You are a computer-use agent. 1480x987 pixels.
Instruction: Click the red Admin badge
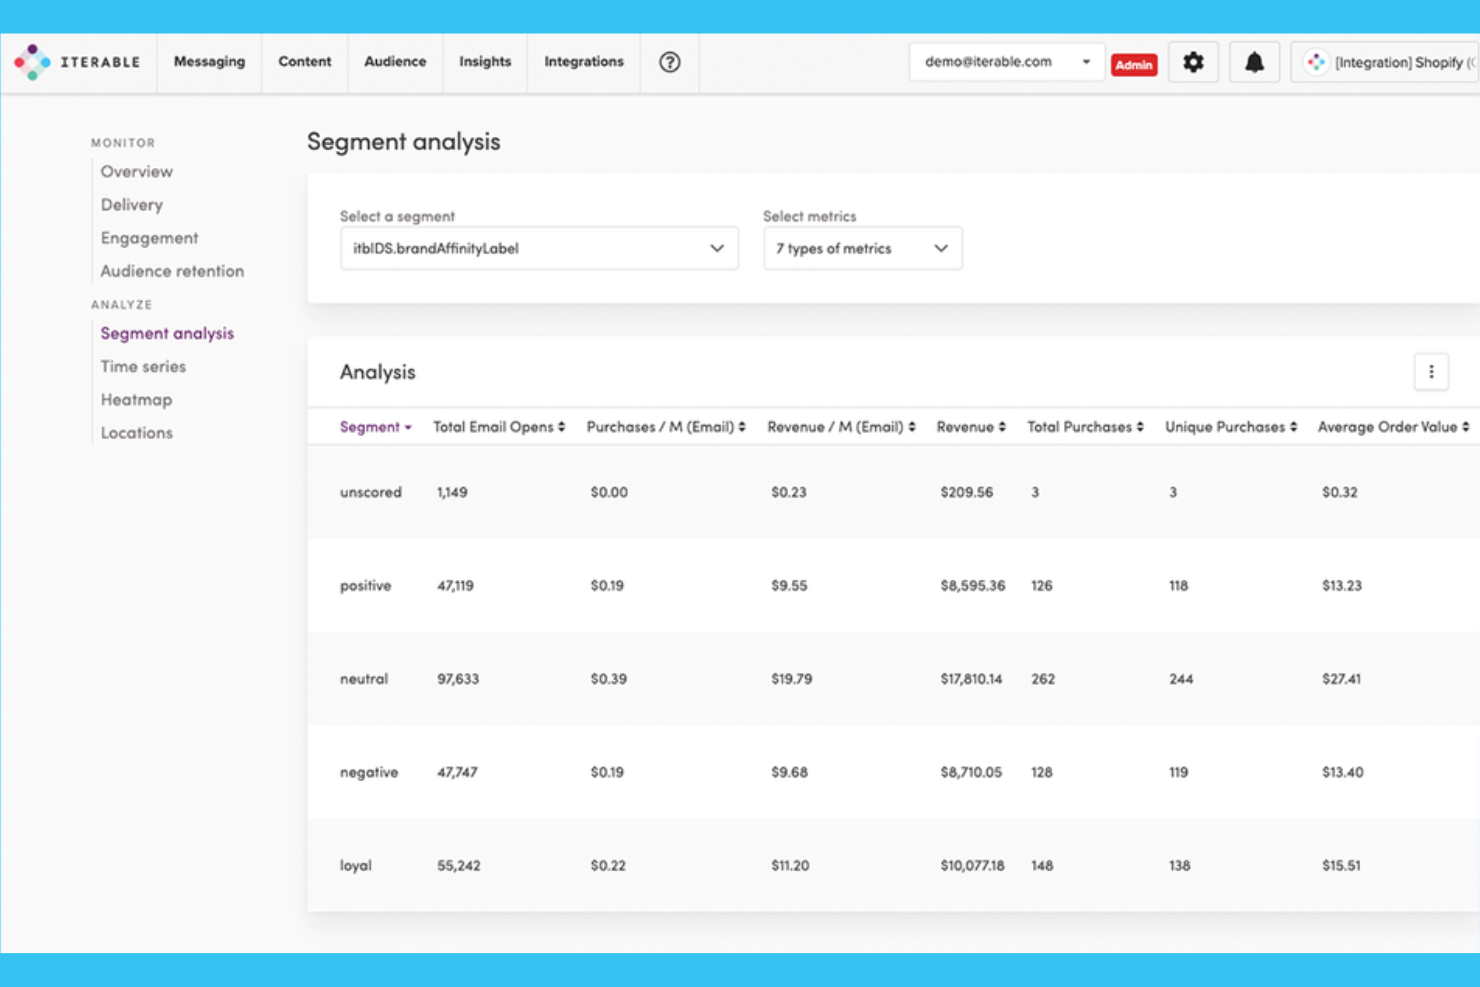(x=1134, y=64)
